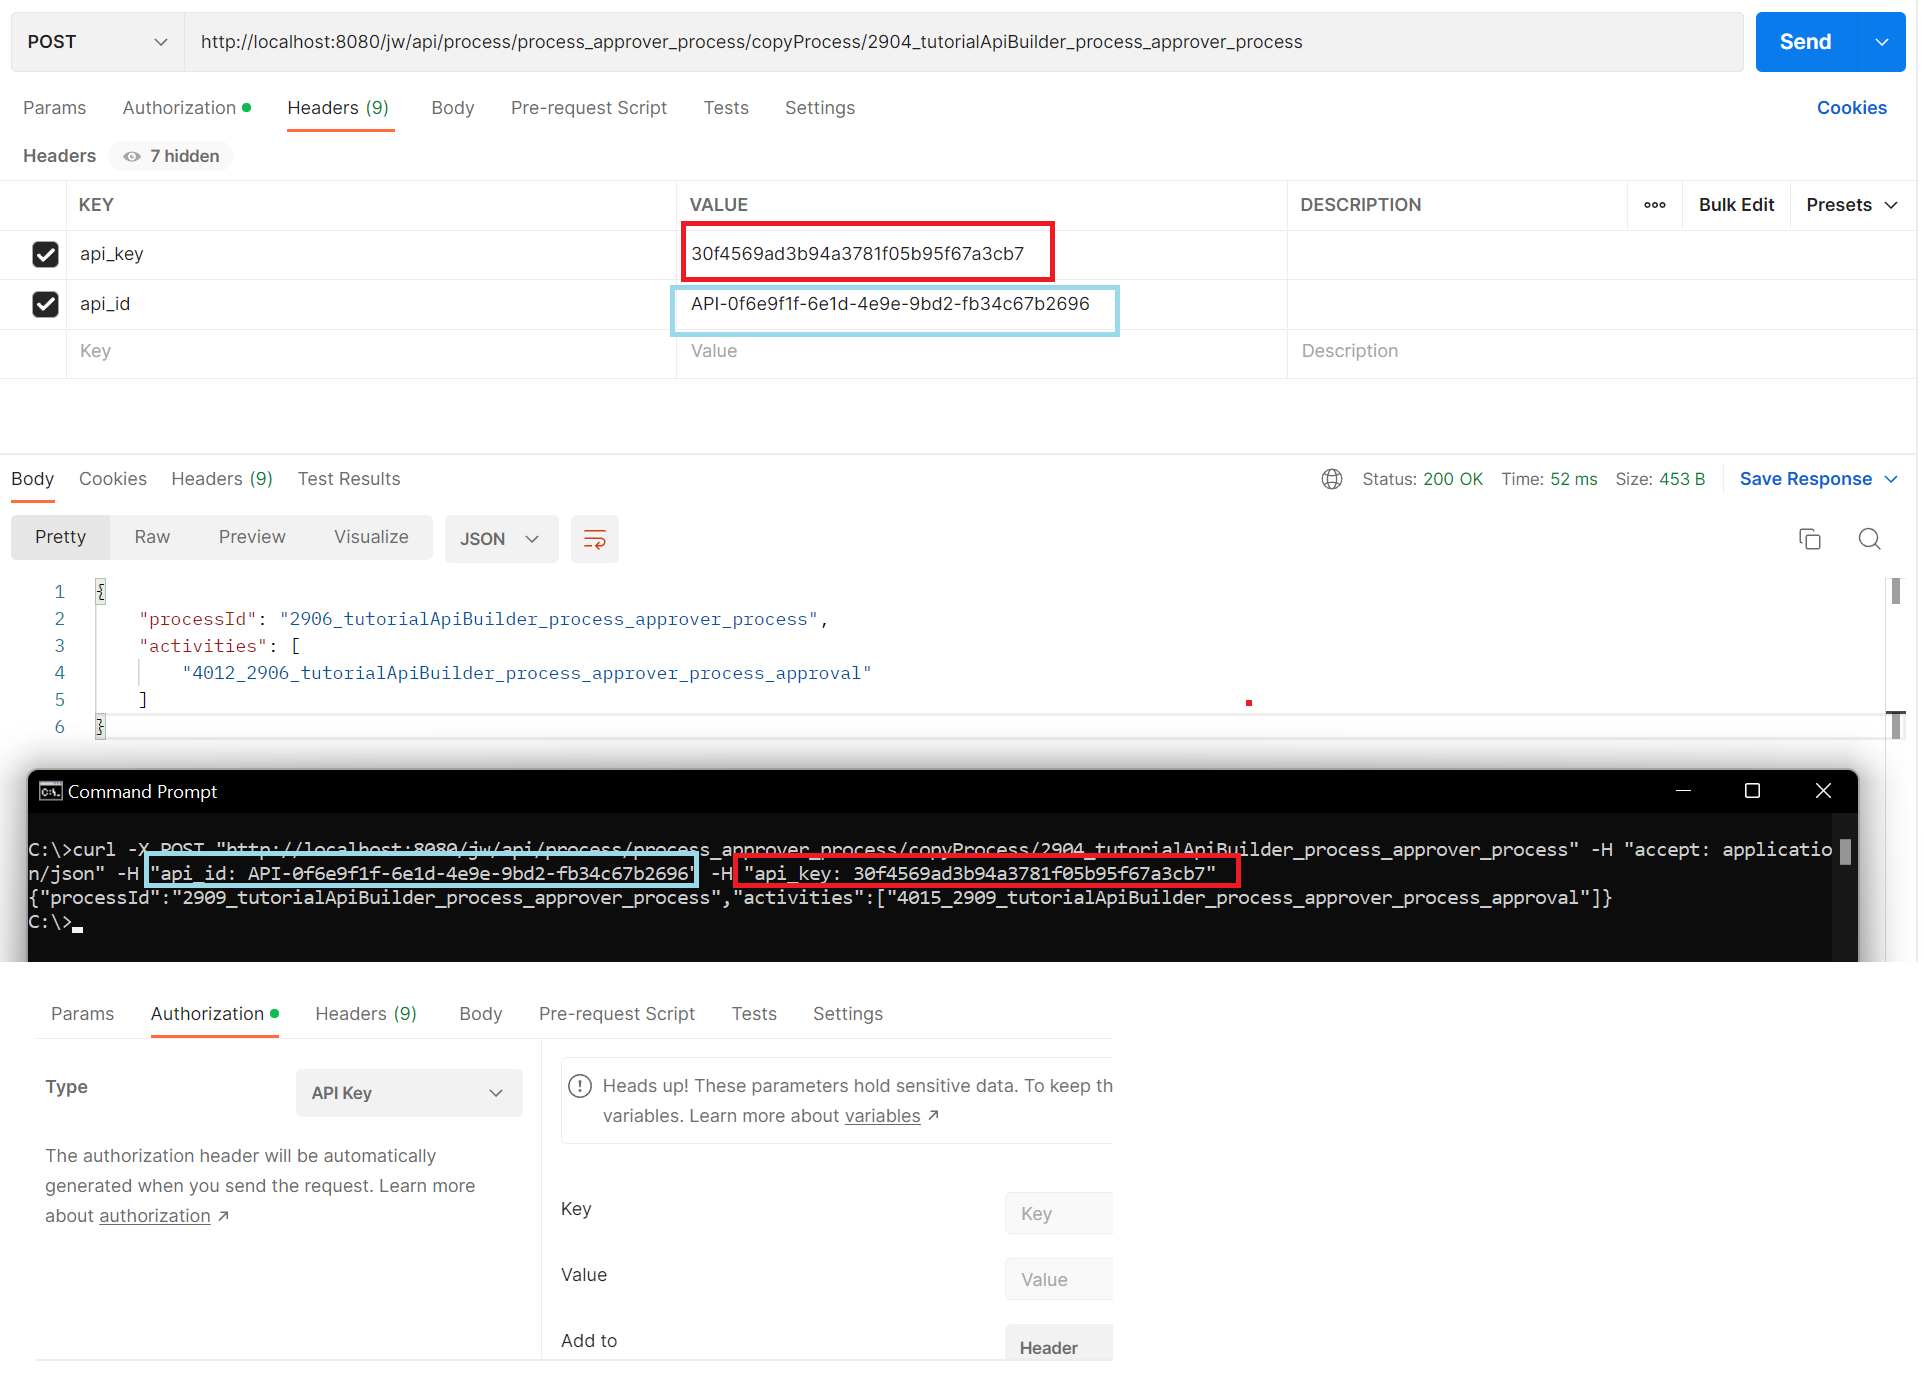Uncheck the api_key header checkbox

pos(45,254)
